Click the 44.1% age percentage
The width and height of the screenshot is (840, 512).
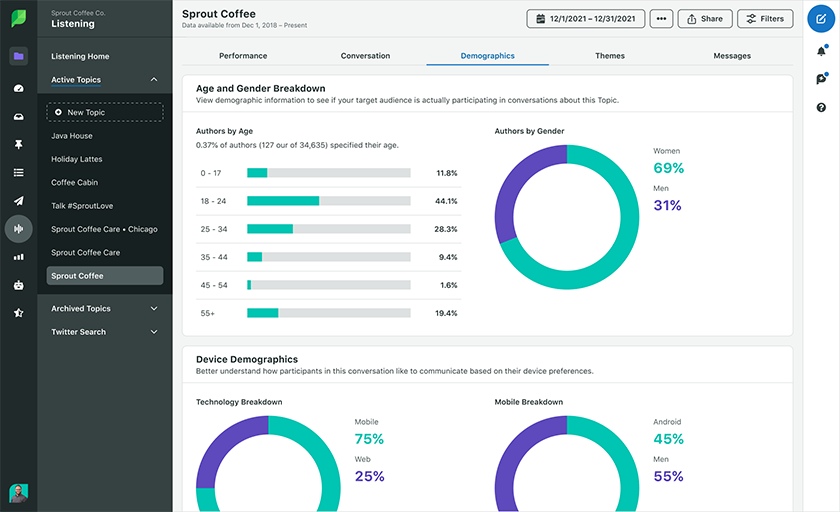(446, 201)
